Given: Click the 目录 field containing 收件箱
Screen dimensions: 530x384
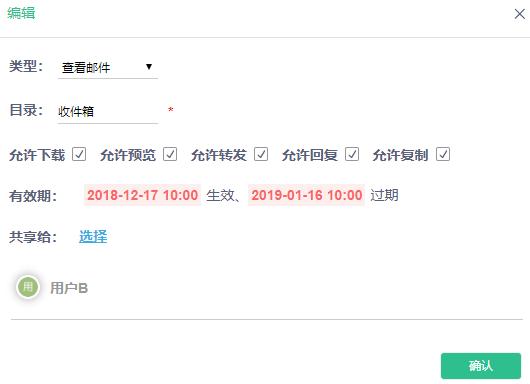Looking at the screenshot, I should [x=108, y=112].
